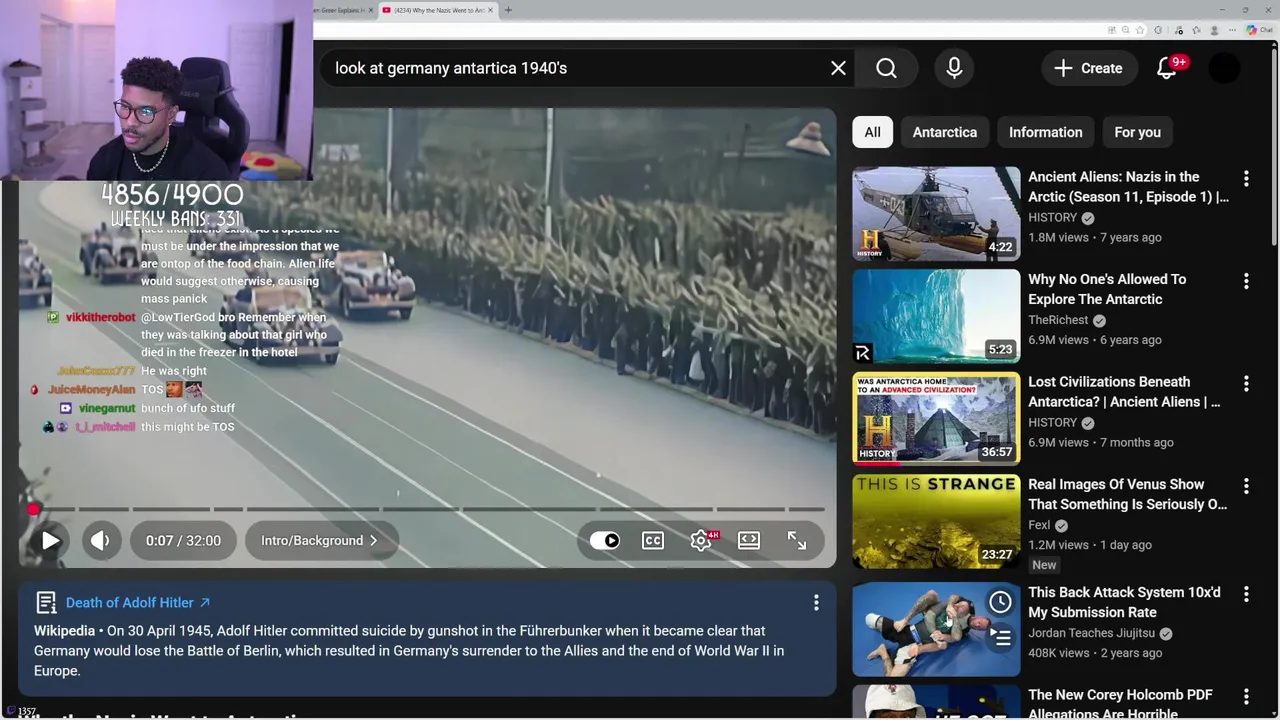The width and height of the screenshot is (1280, 720).
Task: Switch to theater mode
Action: coord(749,541)
